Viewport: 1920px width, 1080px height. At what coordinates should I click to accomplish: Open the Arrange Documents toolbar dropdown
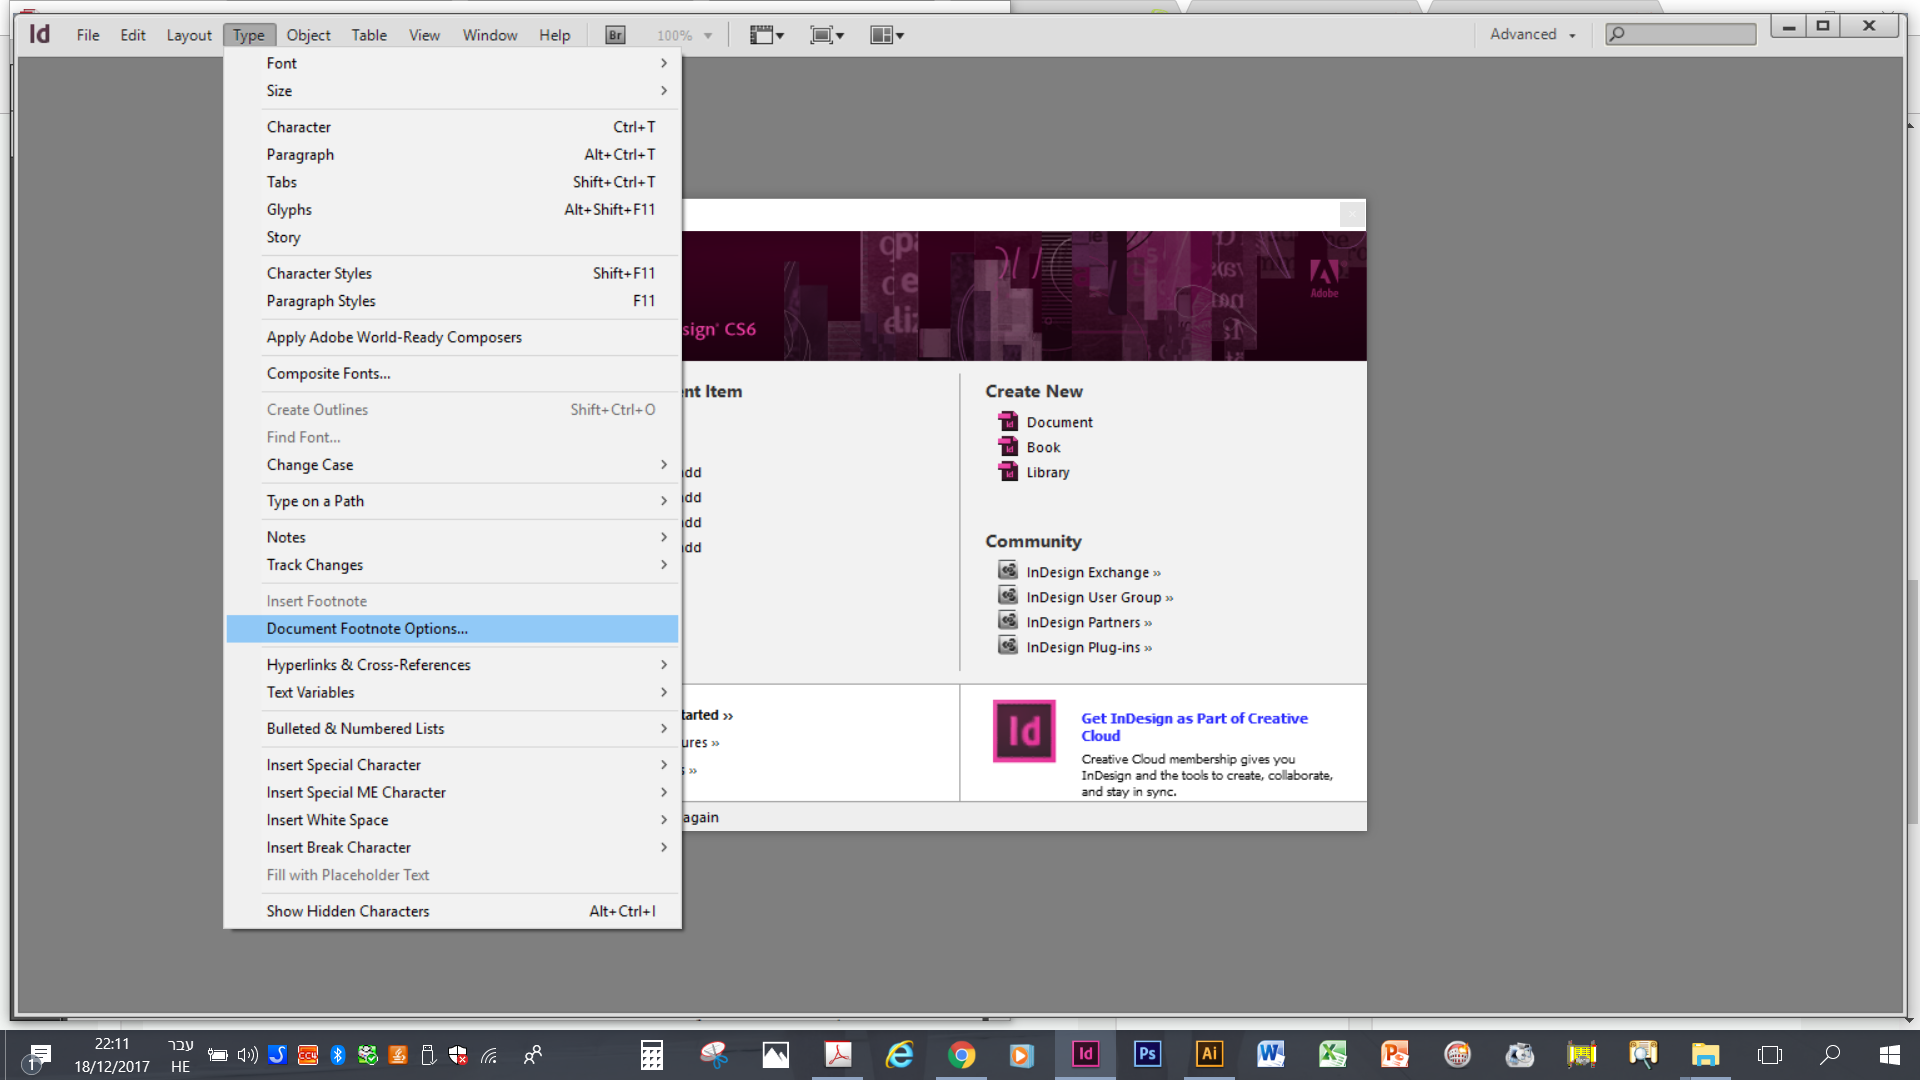887,35
